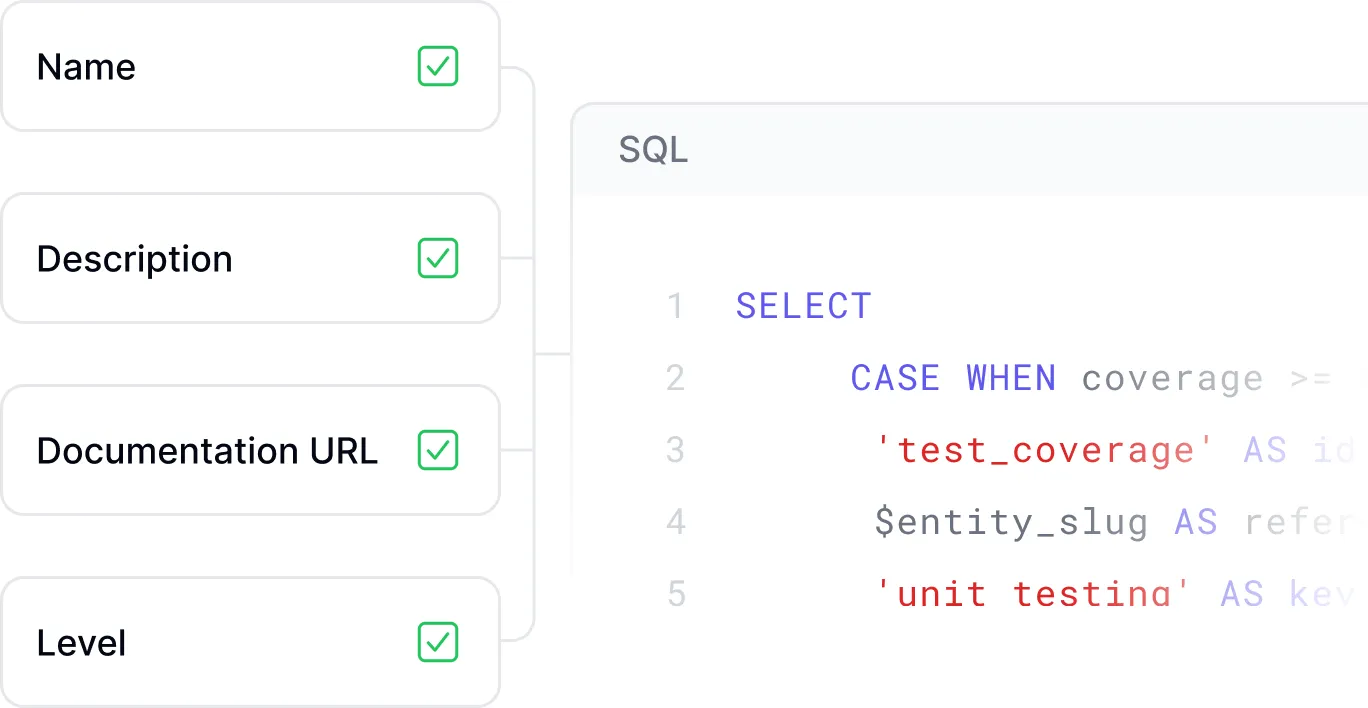Enable the Documentation URL checkbox
The width and height of the screenshot is (1368, 708).
(437, 451)
